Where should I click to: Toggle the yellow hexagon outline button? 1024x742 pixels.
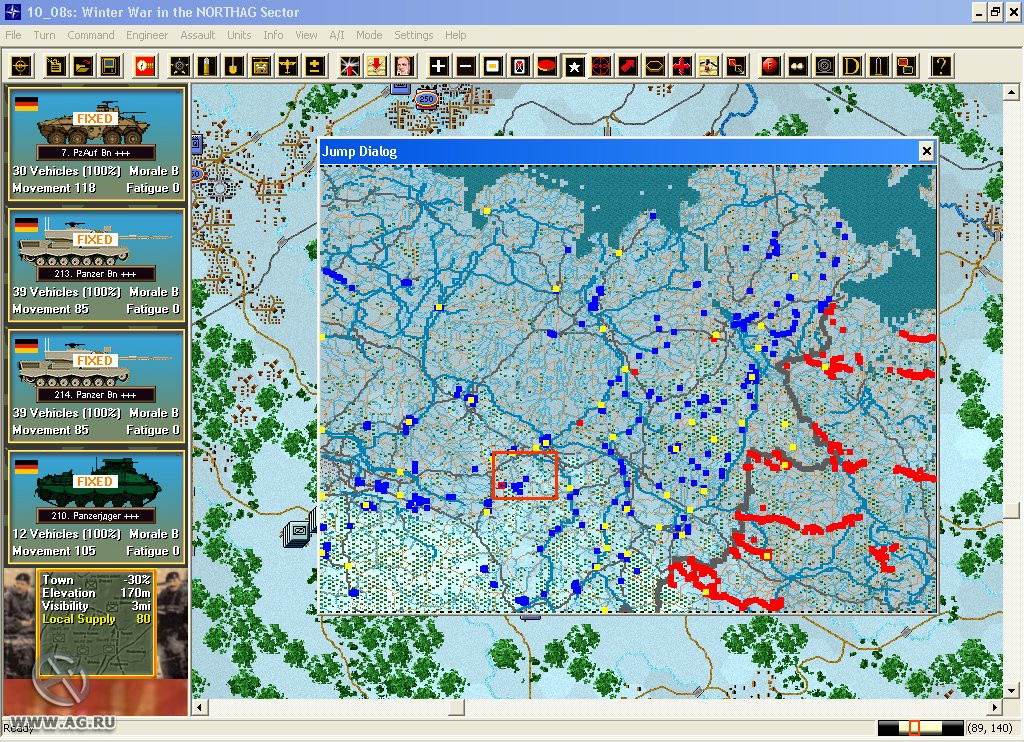[x=655, y=66]
